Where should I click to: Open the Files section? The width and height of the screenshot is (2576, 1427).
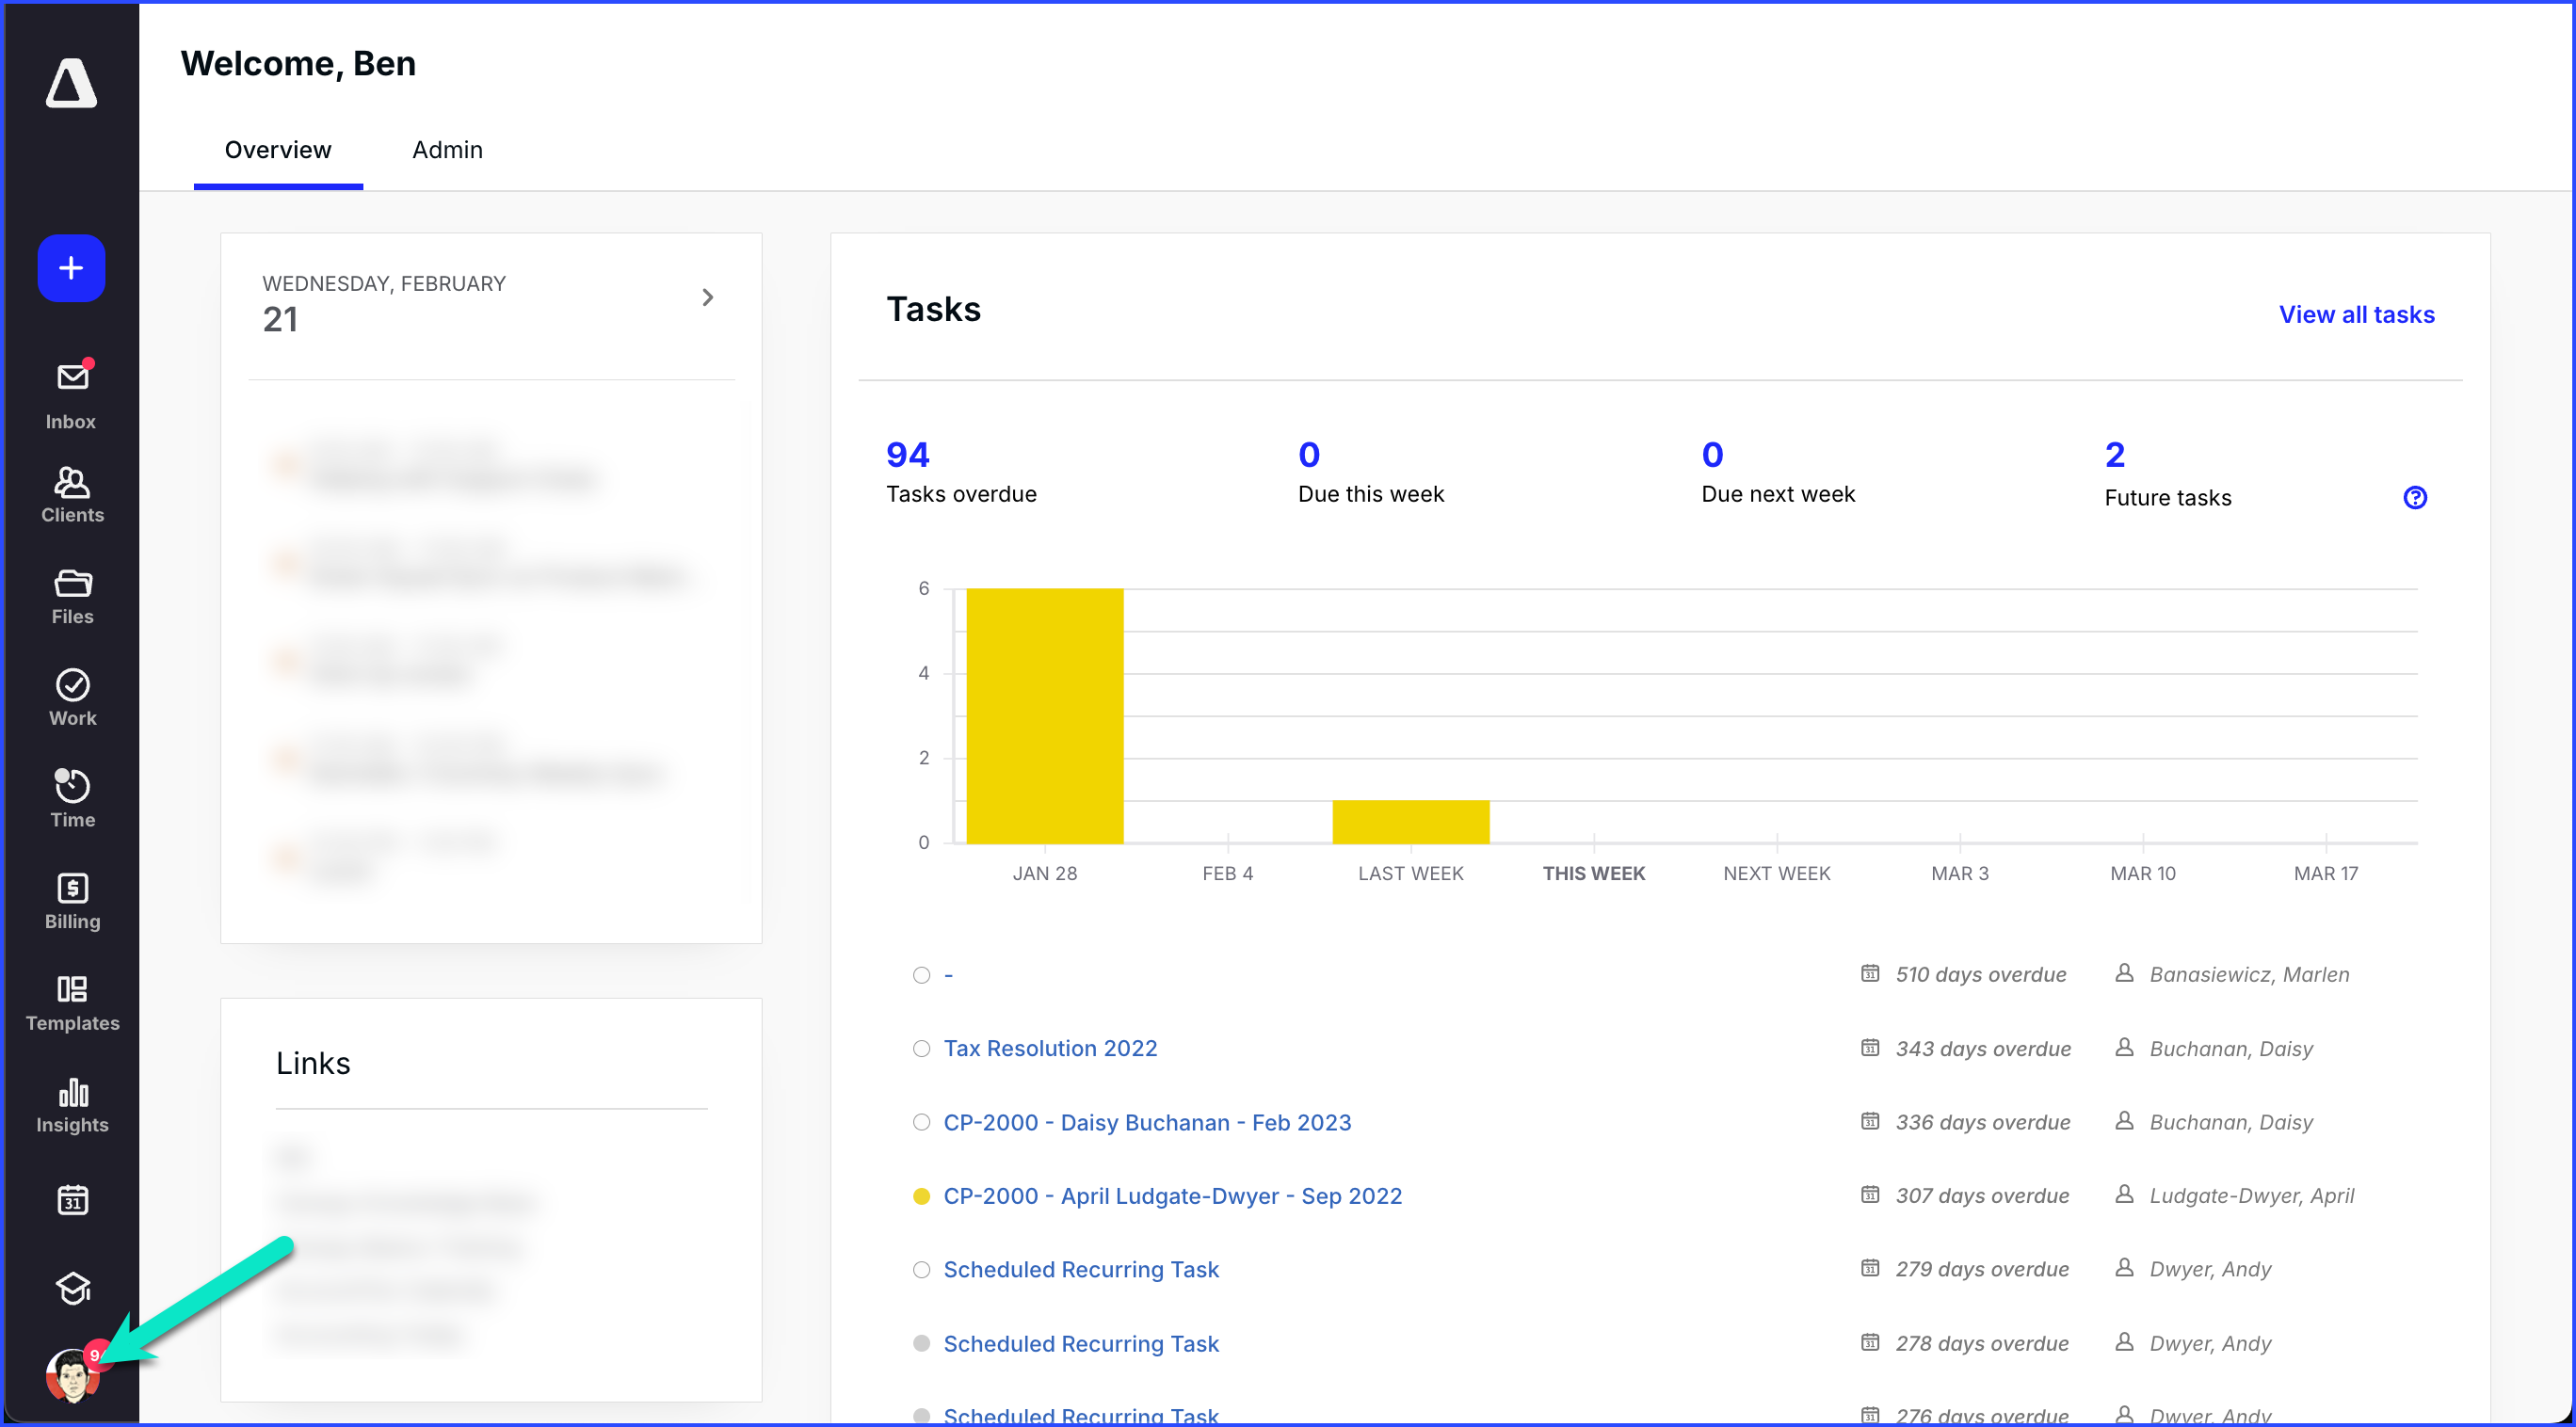pos(72,597)
